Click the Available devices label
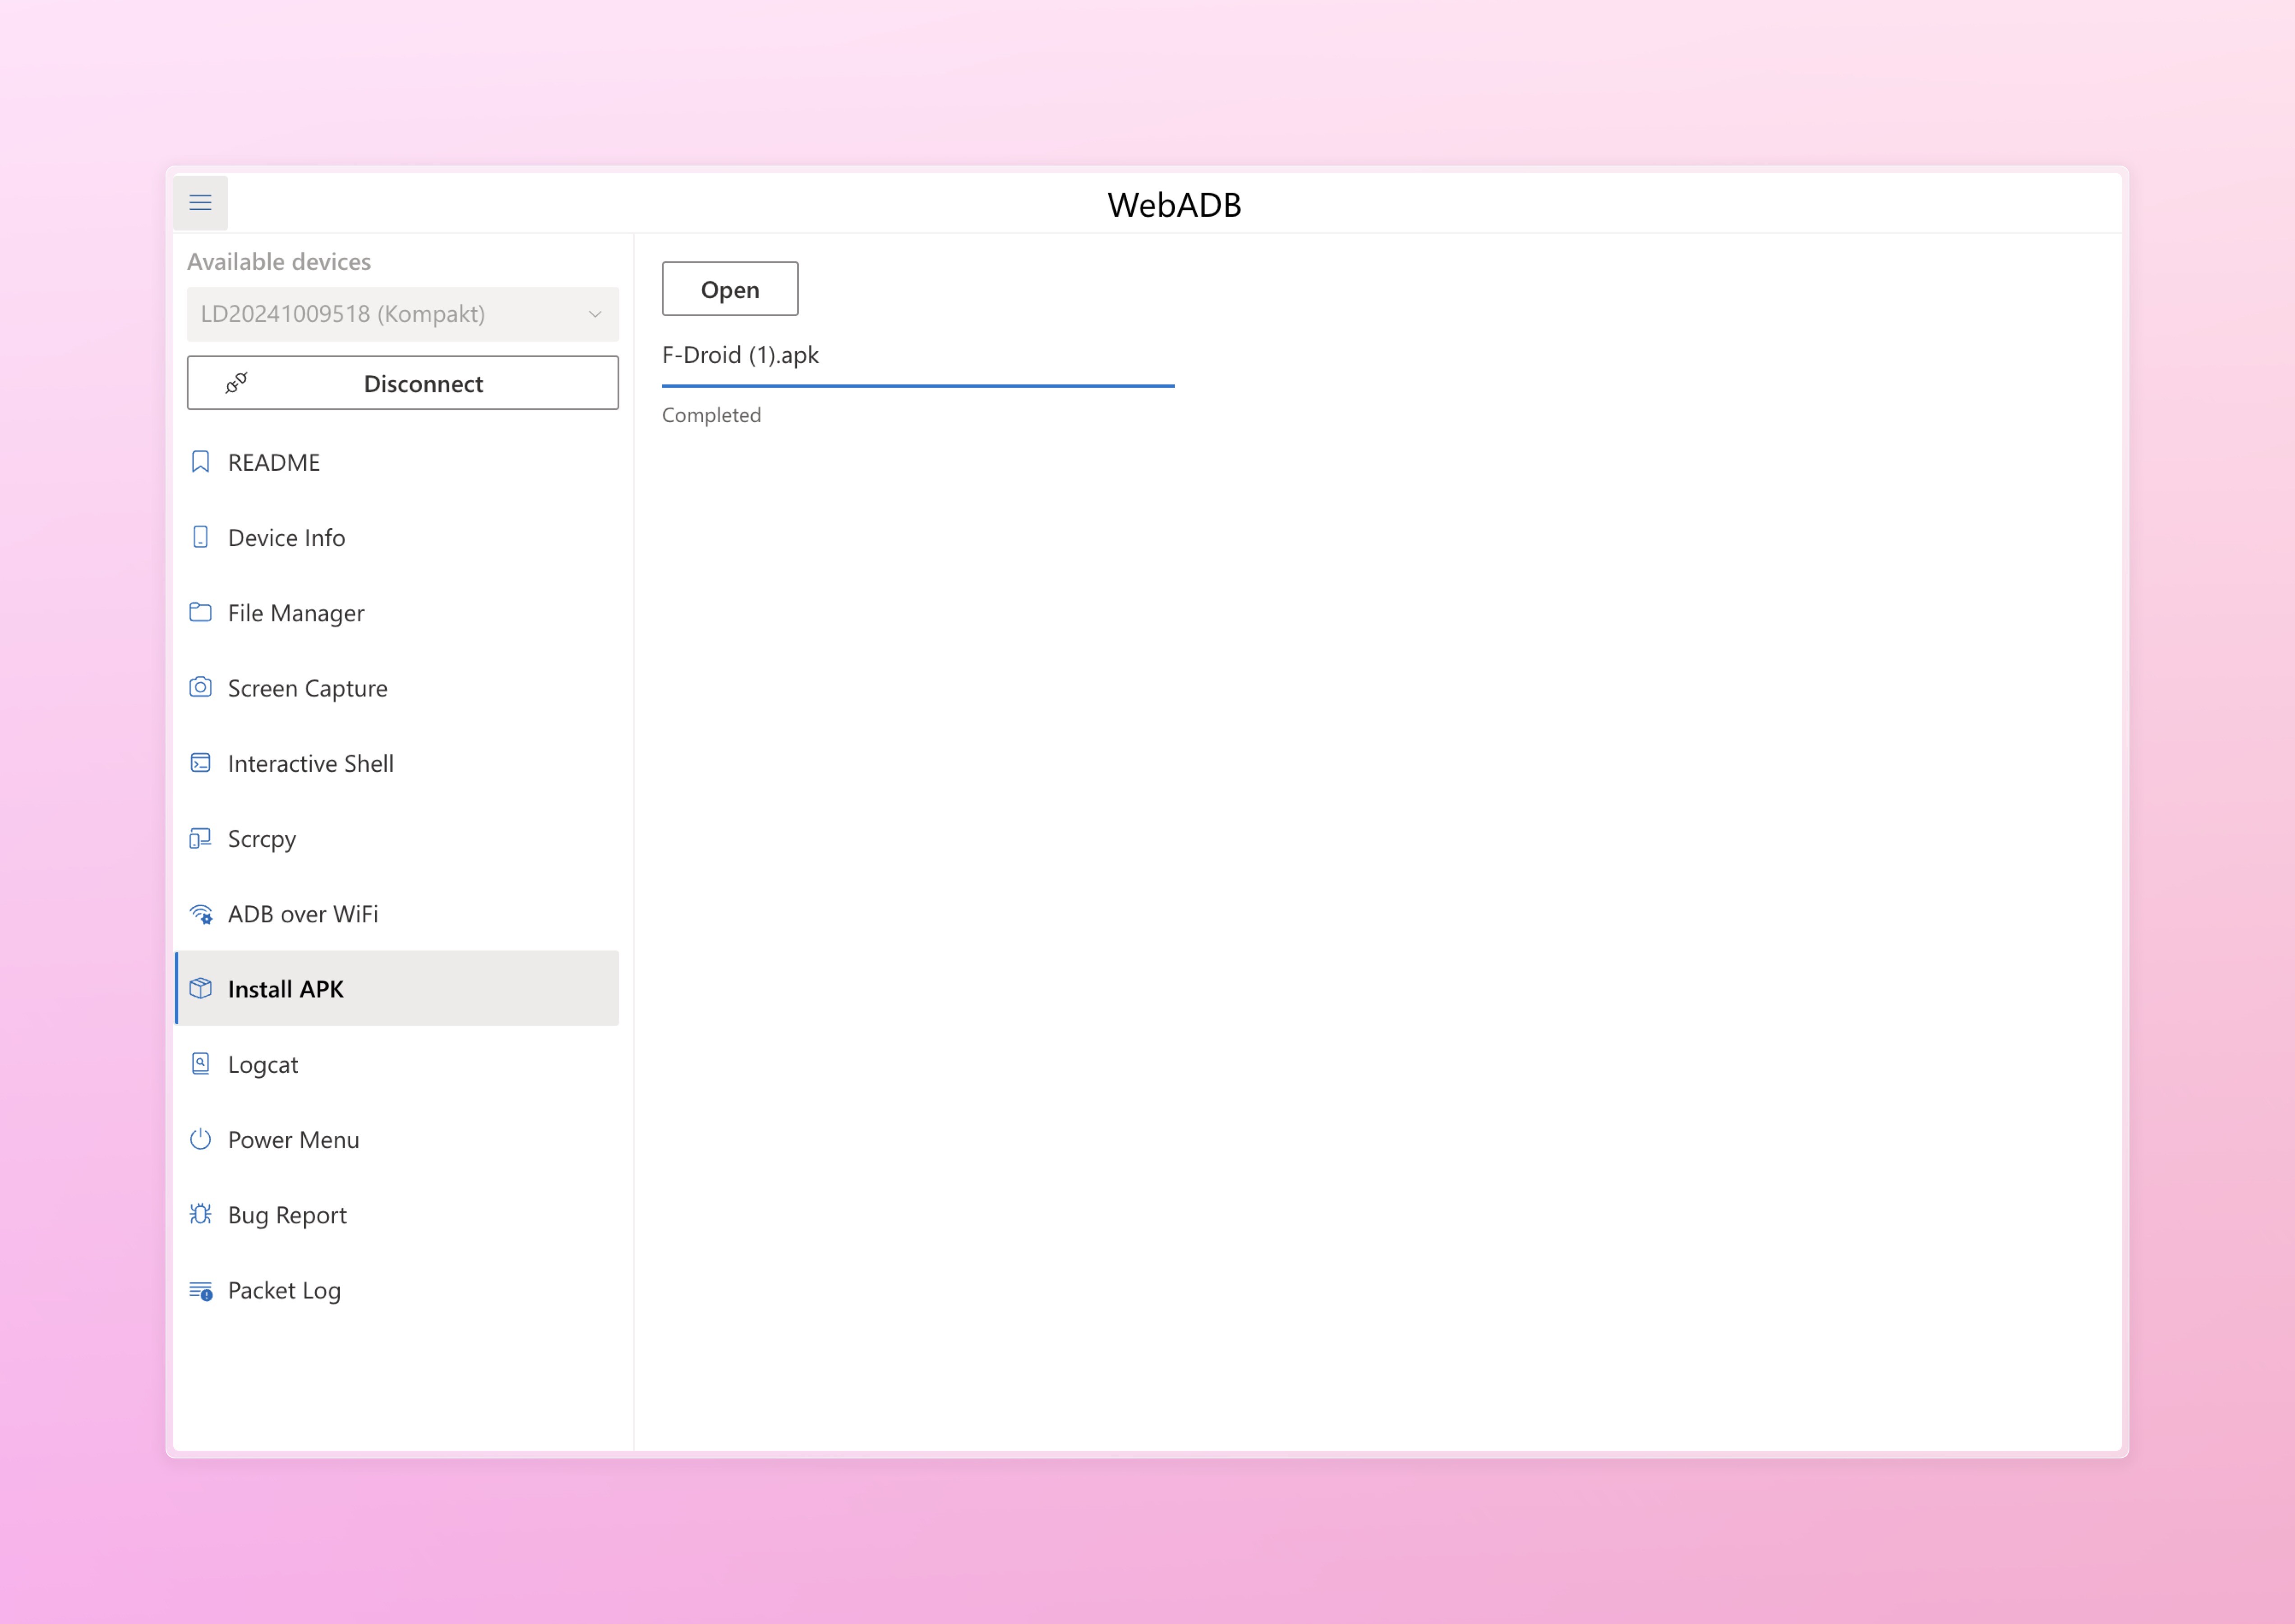This screenshot has width=2295, height=1624. point(279,261)
